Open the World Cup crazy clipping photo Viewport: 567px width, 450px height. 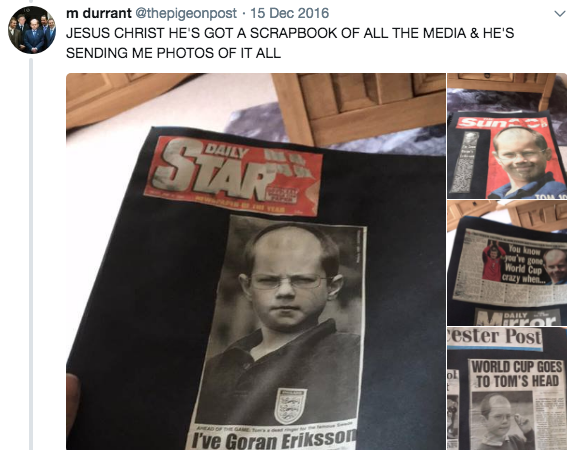507,263
